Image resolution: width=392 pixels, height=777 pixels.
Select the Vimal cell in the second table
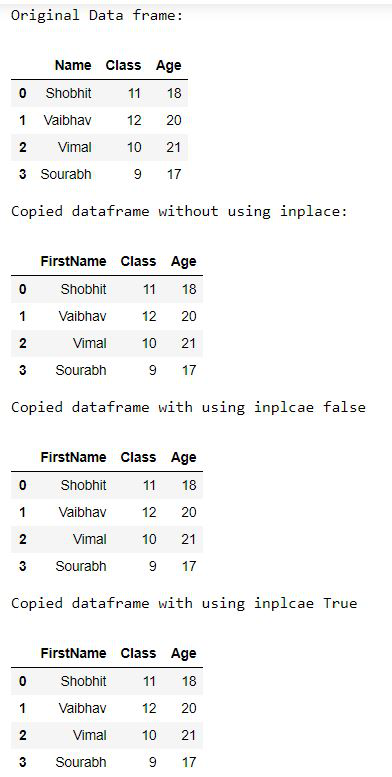89,343
